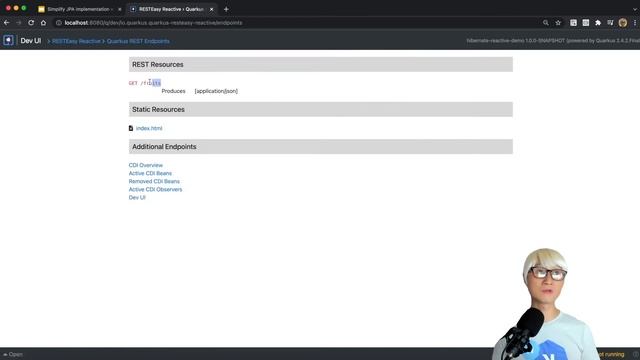Open the Extensions puzzle-piece icon
Screen dimensions: 640x360
pyautogui.click(x=598, y=23)
